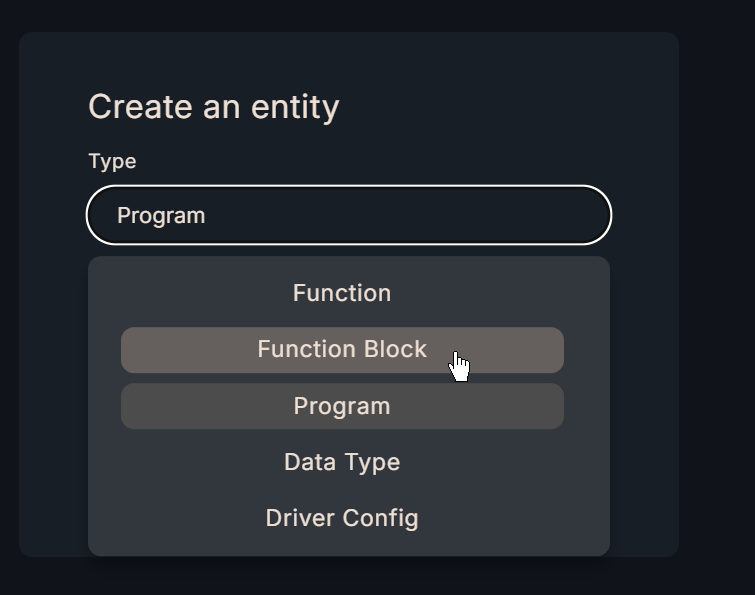Click the Type field label

click(112, 161)
